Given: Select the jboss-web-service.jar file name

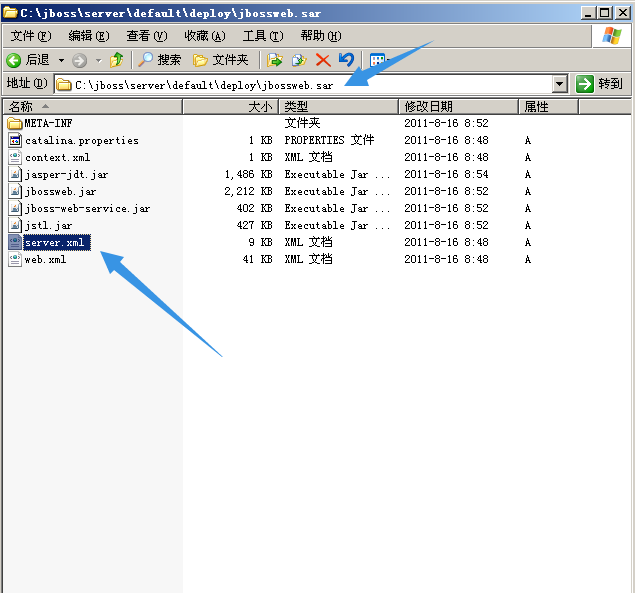Looking at the screenshot, I should pos(87,209).
